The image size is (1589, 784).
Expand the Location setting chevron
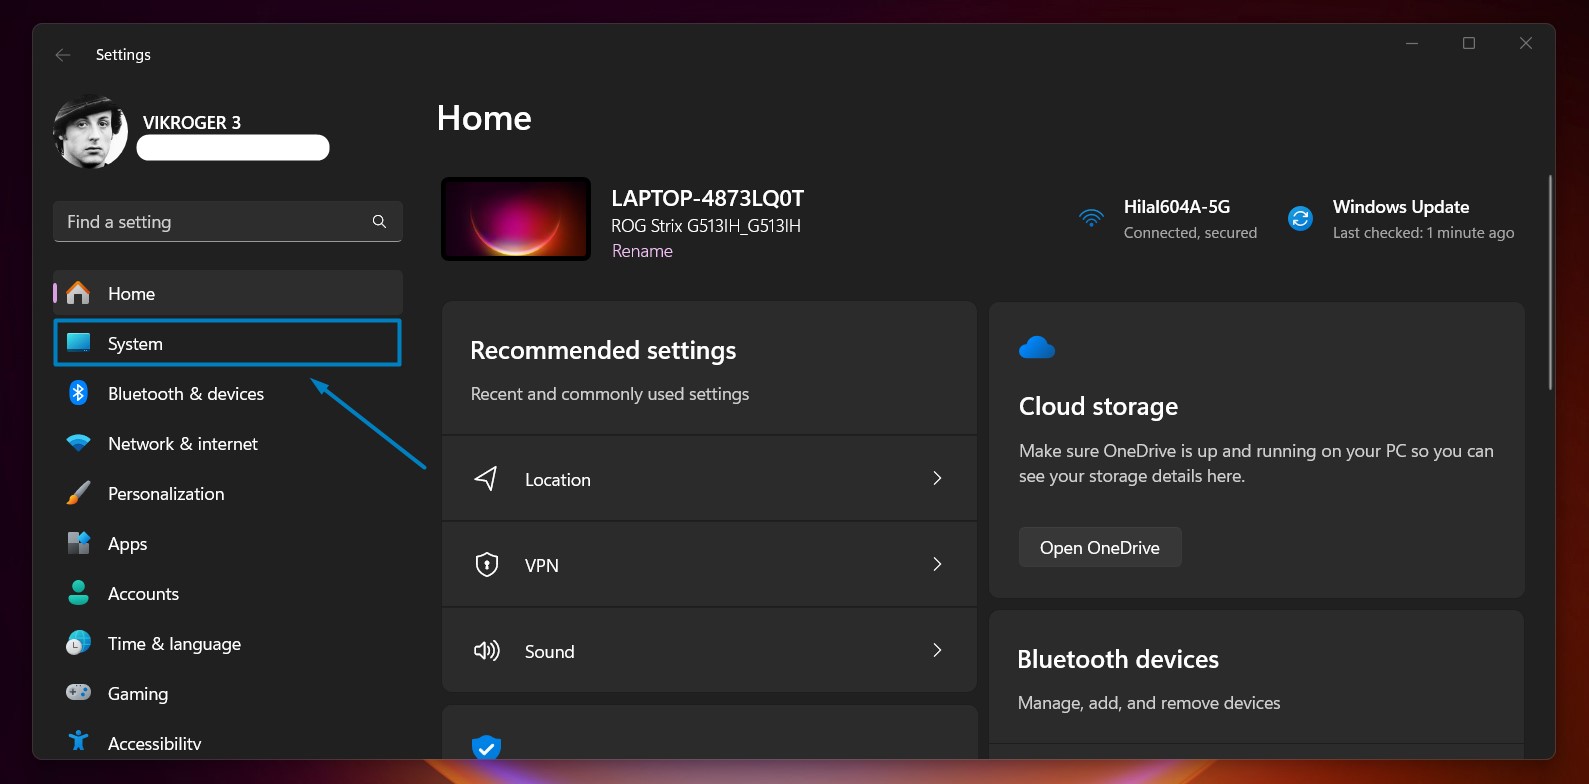(x=937, y=478)
